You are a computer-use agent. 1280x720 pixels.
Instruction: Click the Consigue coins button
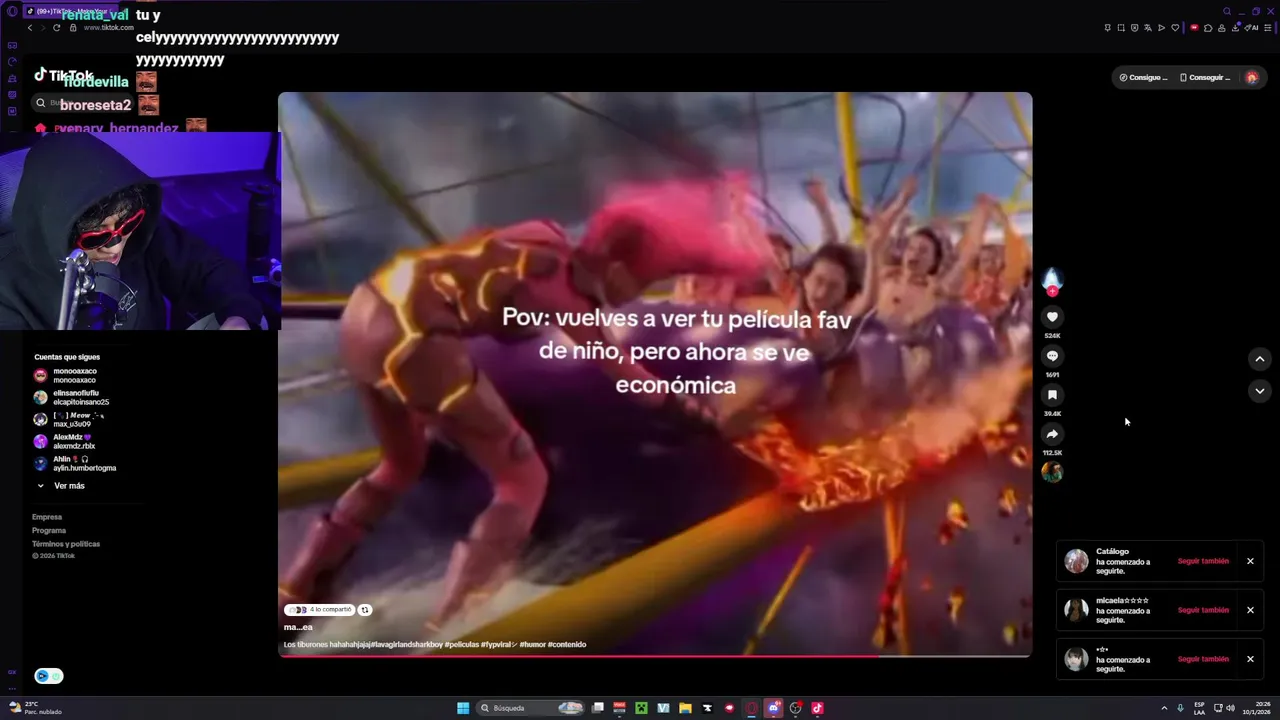[x=1143, y=77]
